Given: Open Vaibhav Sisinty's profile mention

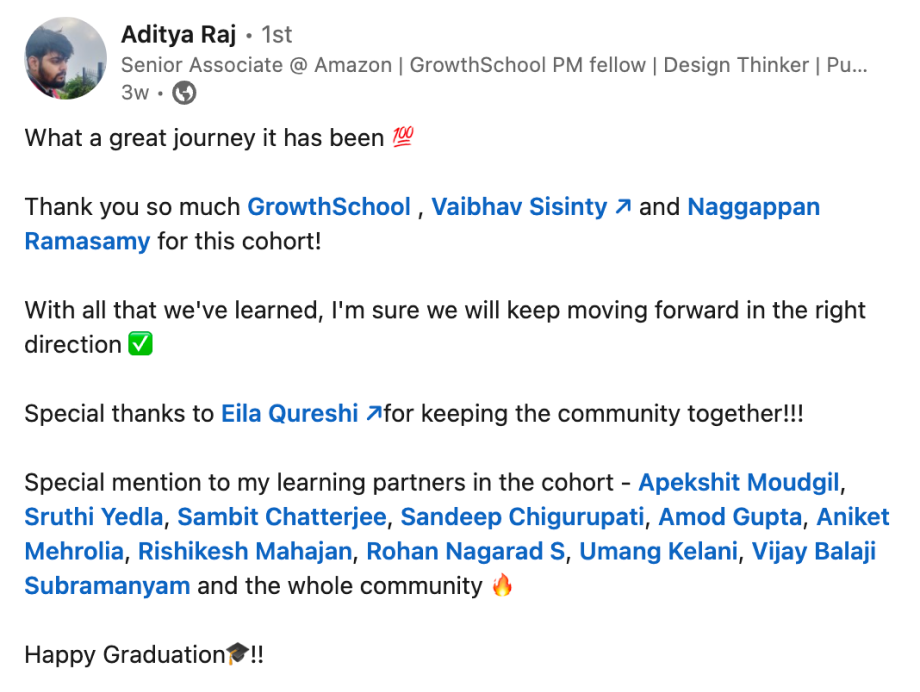Looking at the screenshot, I should coord(519,207).
